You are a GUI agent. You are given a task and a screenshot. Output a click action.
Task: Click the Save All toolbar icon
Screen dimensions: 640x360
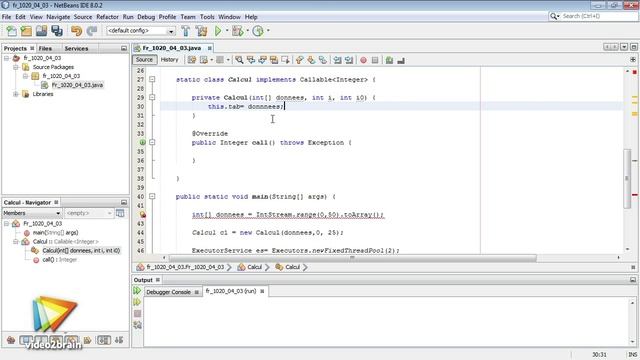point(57,31)
